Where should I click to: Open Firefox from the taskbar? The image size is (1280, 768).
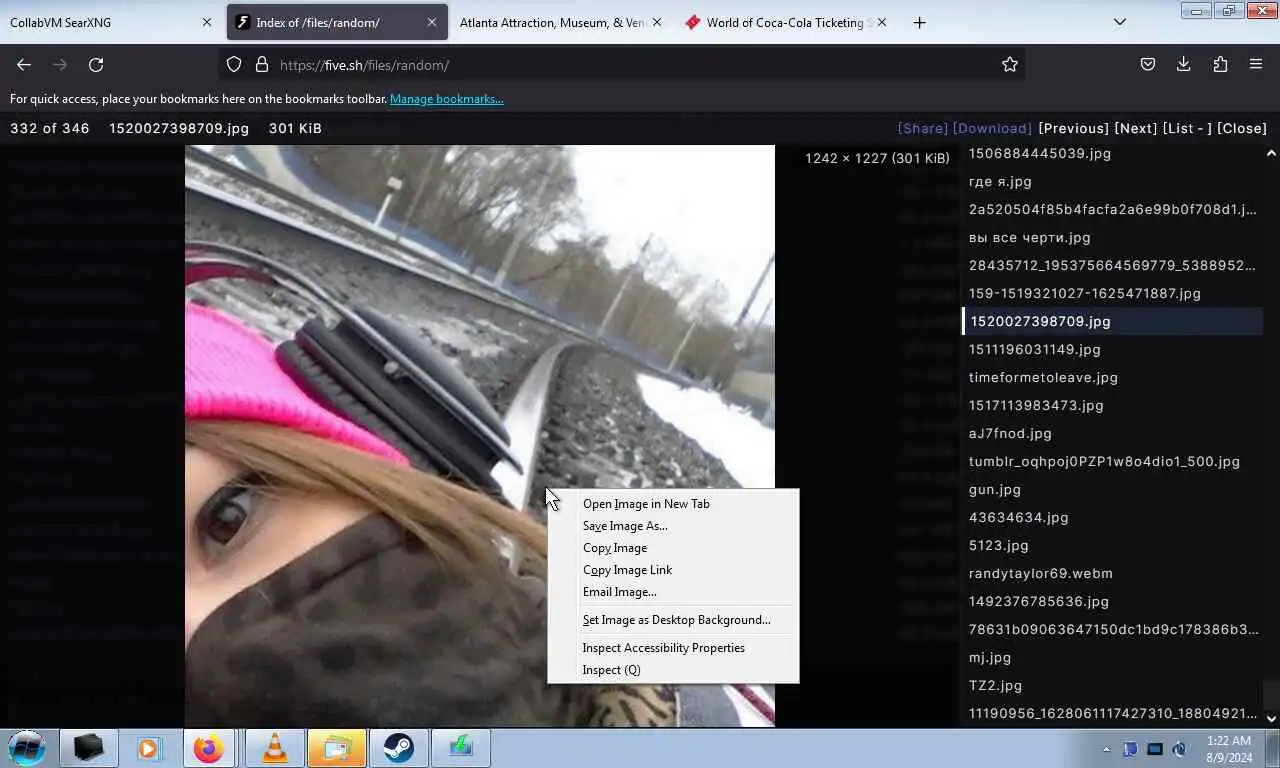point(209,748)
